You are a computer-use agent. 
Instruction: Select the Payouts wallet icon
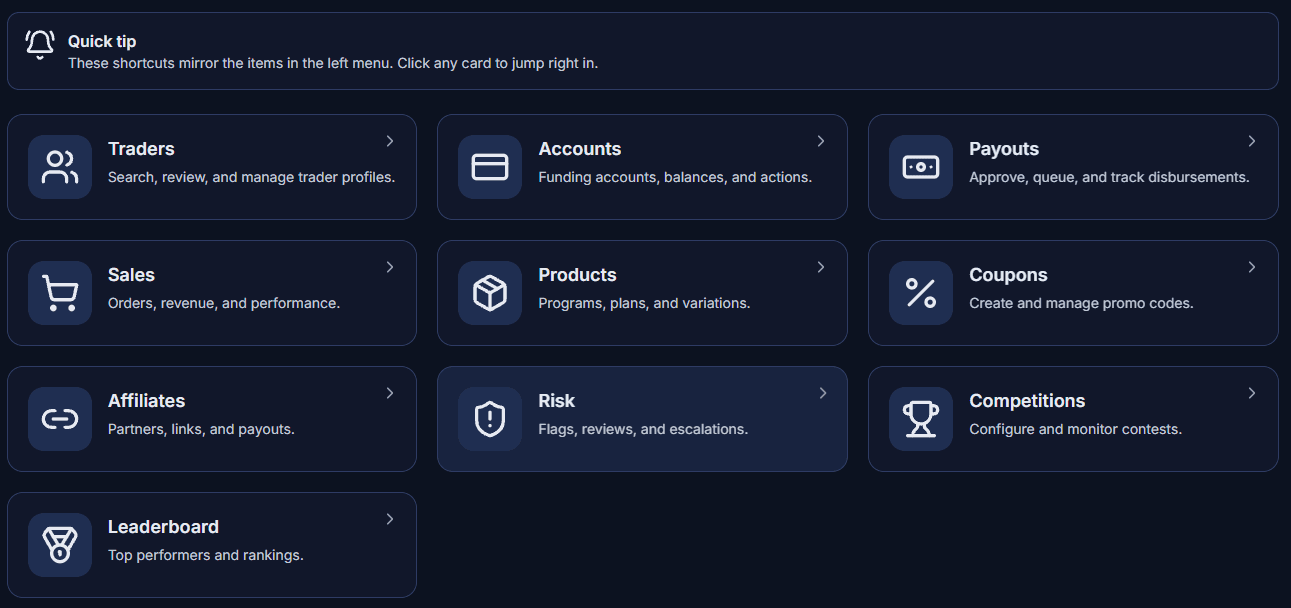[x=920, y=166]
